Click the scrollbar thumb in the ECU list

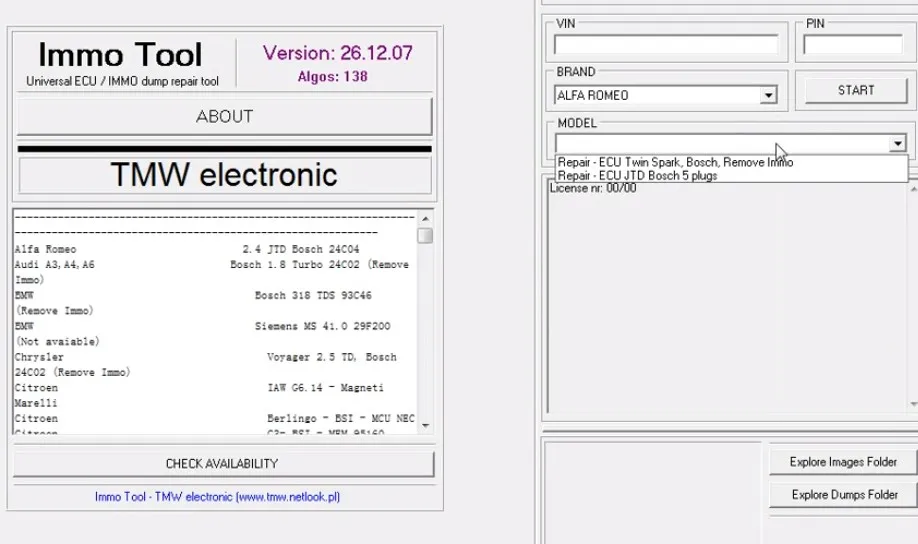pos(425,236)
